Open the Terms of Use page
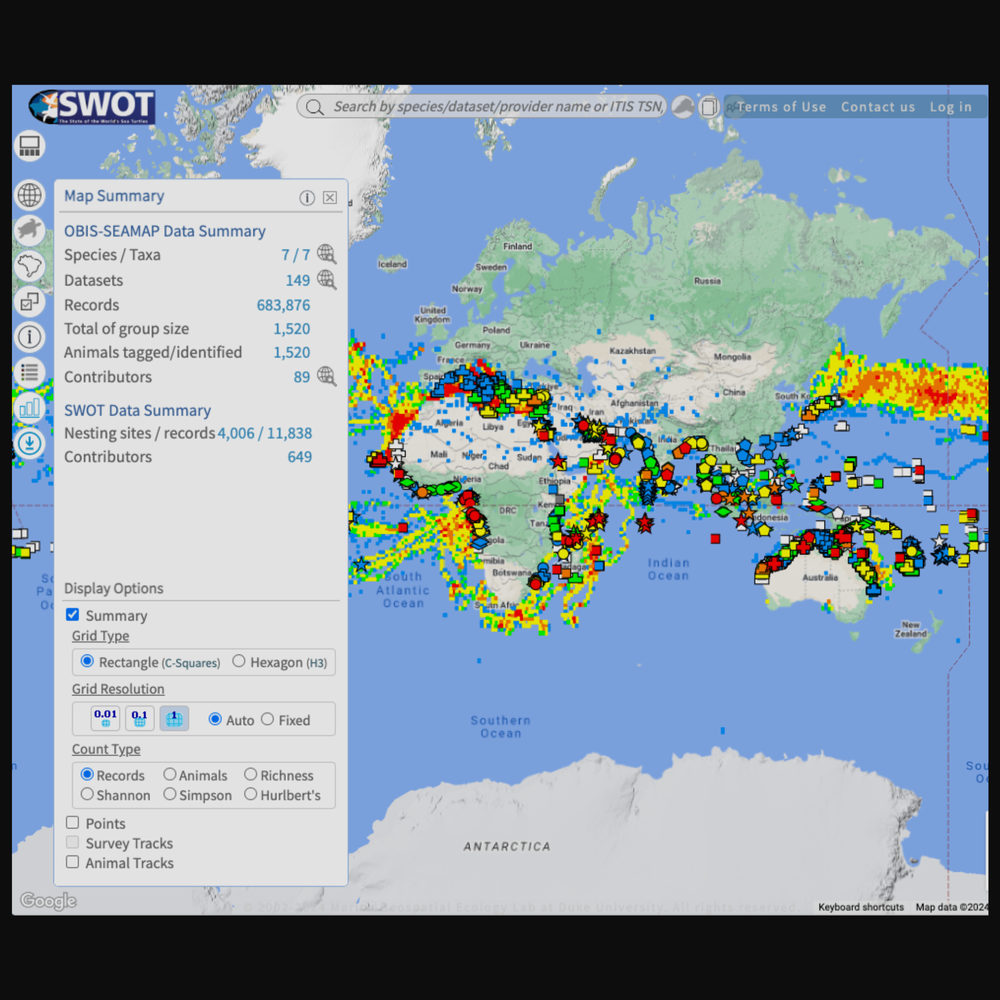1000x1000 pixels. coord(782,106)
